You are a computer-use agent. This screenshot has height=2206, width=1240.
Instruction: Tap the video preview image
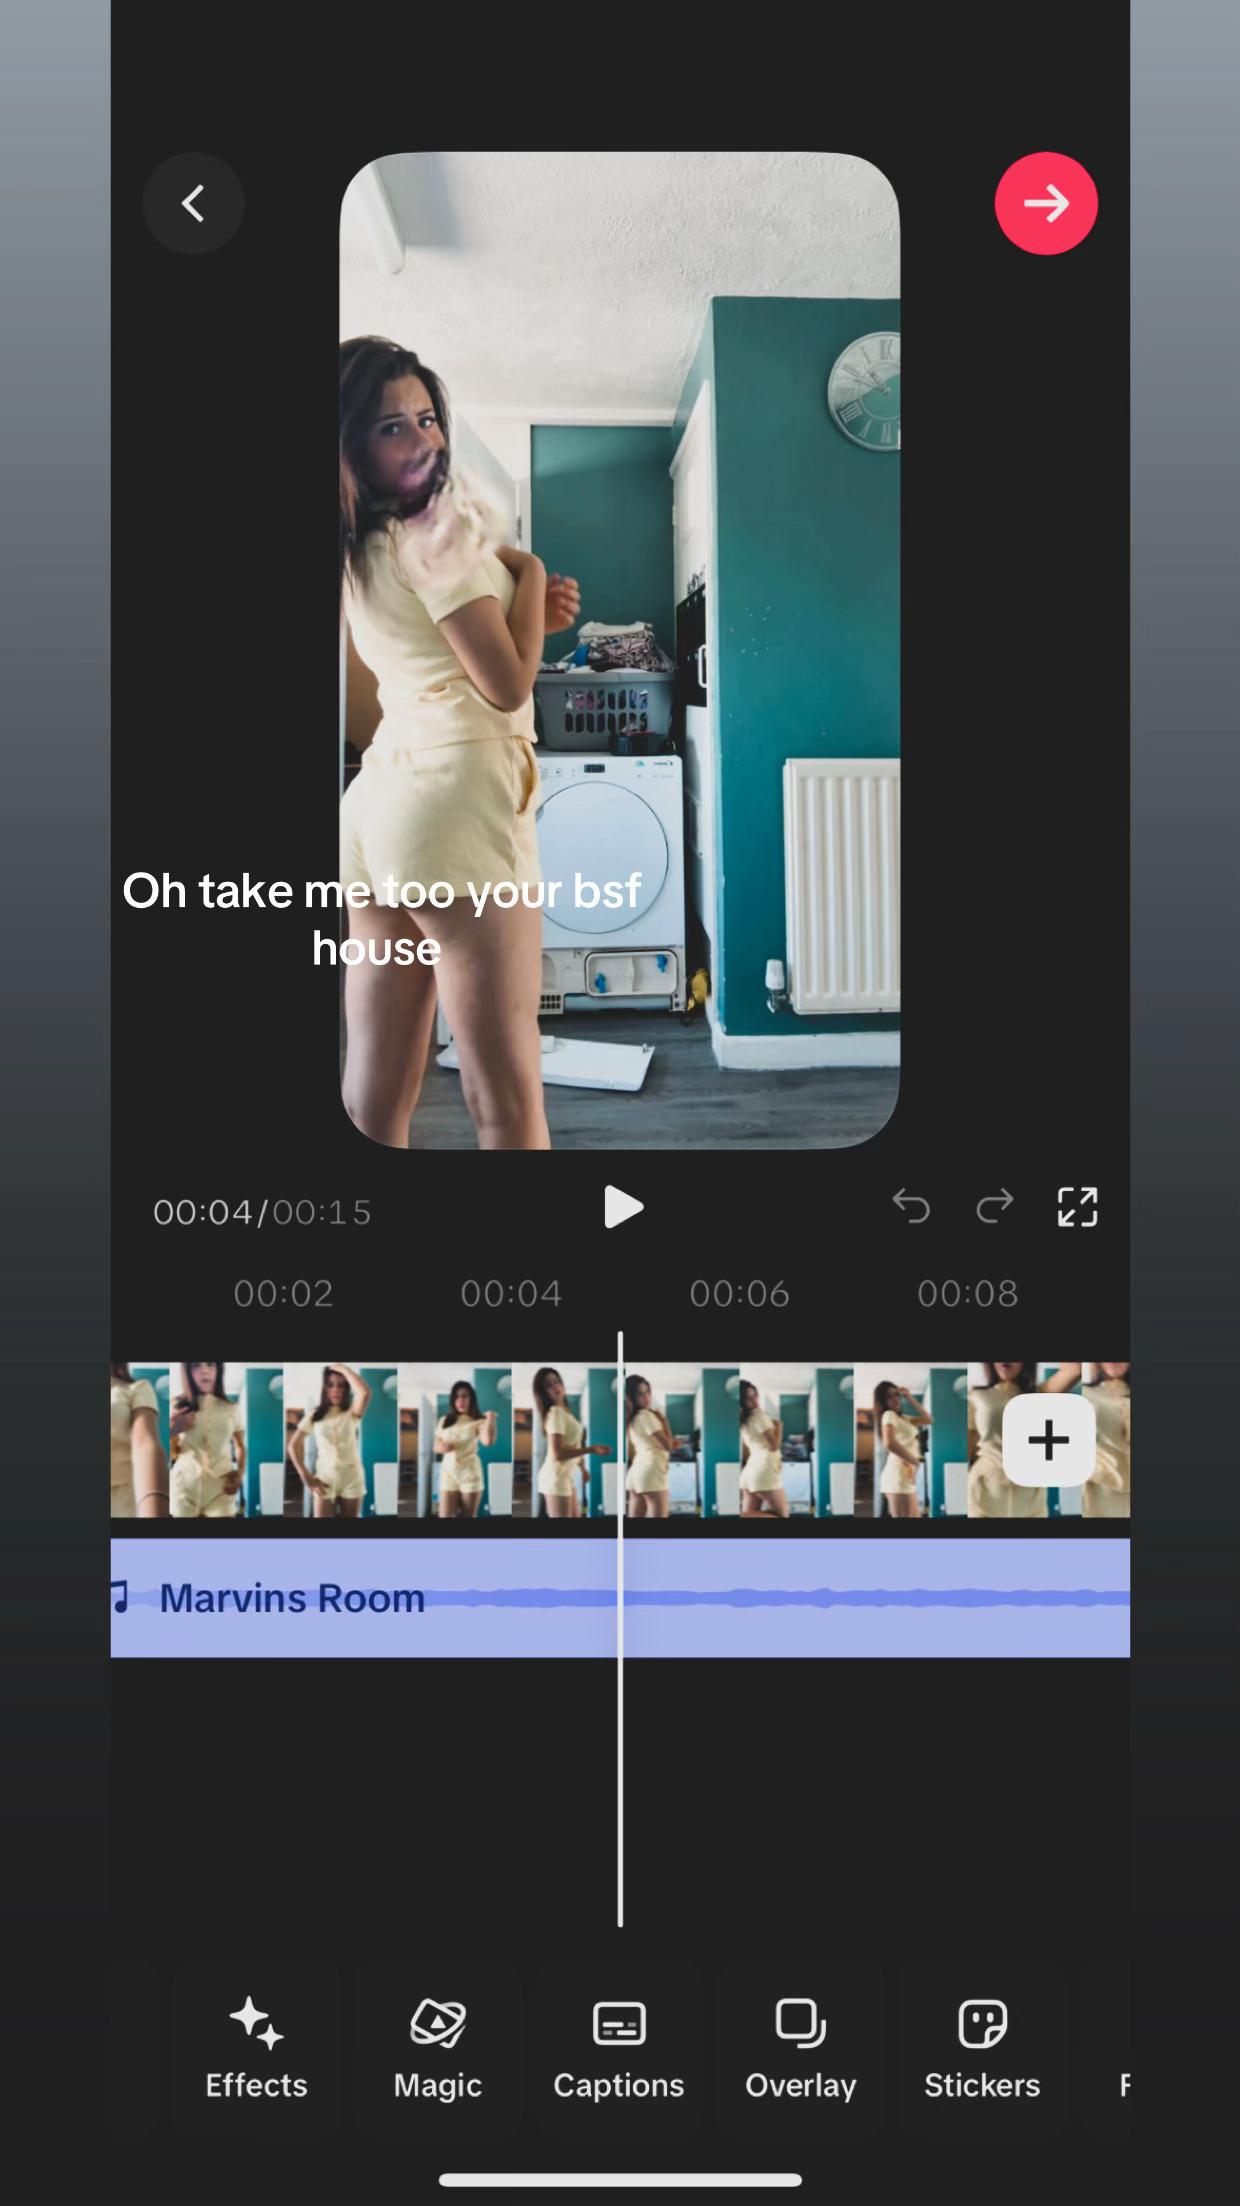[620, 650]
